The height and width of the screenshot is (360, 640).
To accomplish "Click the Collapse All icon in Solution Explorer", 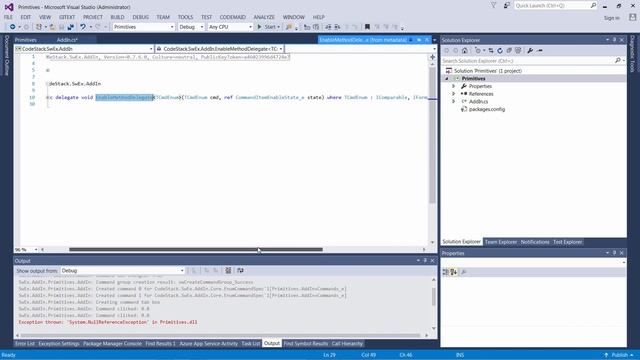I will (x=509, y=51).
